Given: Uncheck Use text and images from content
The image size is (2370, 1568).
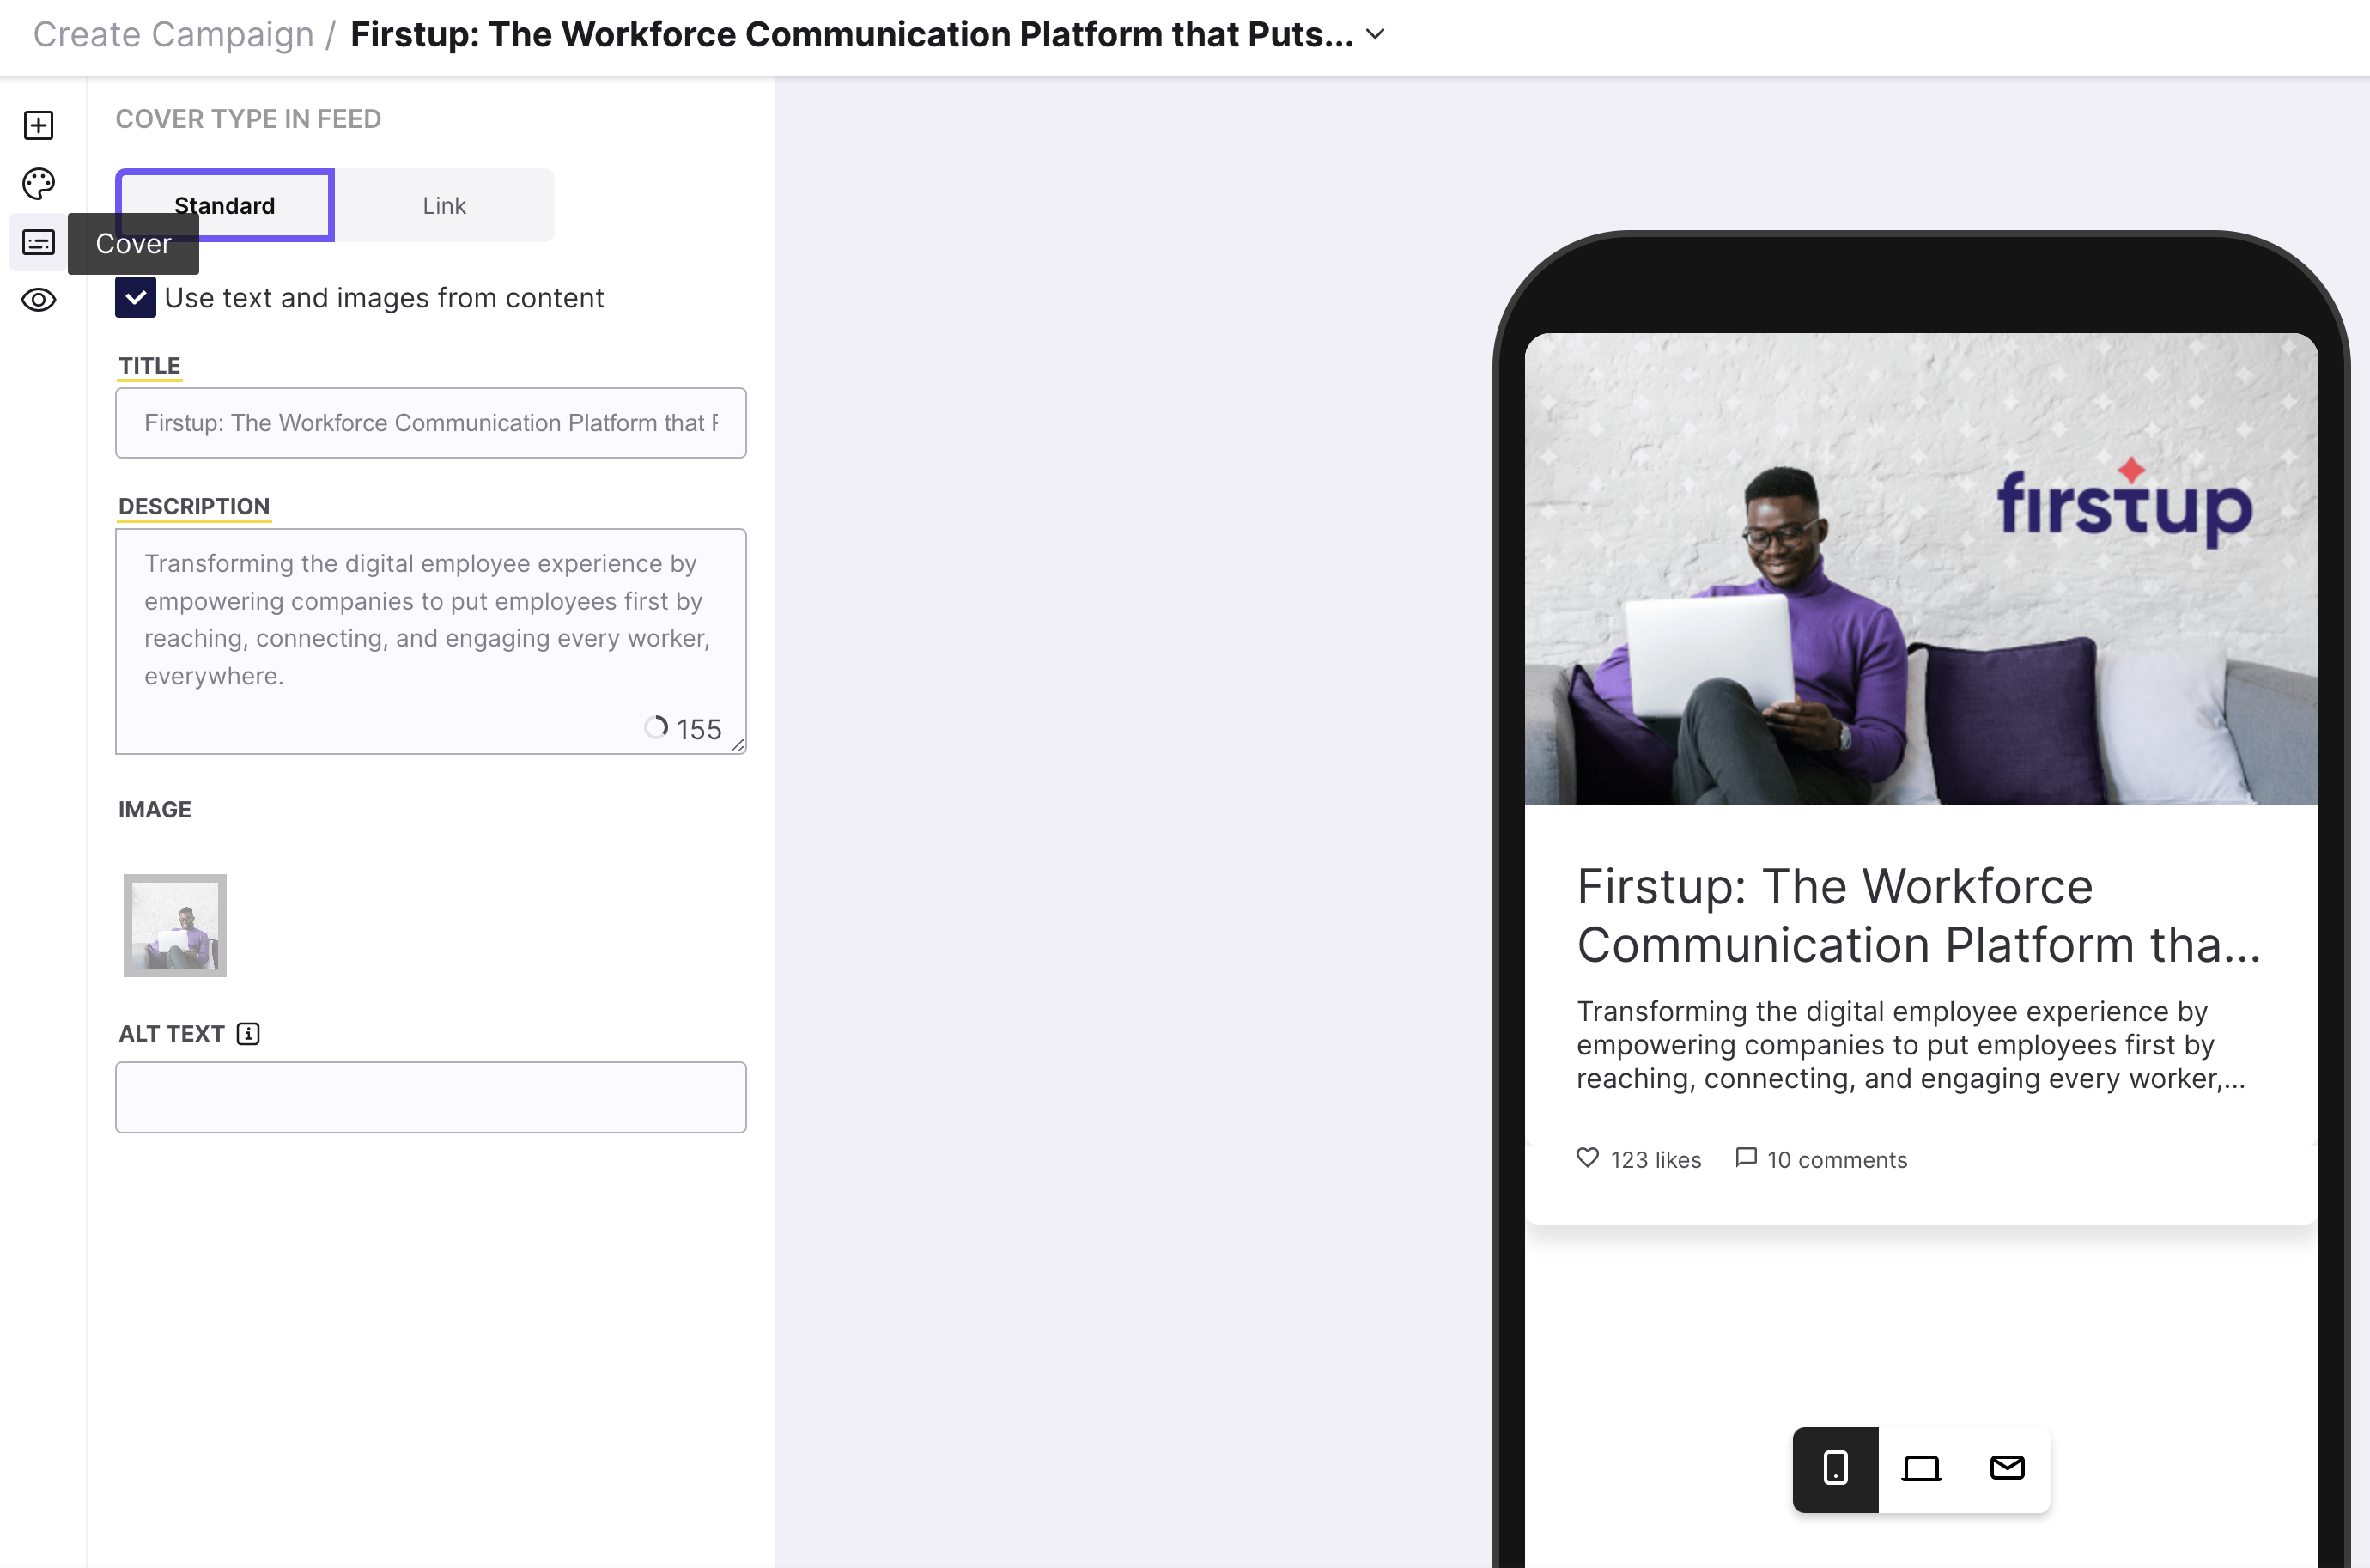Looking at the screenshot, I should click(135, 297).
